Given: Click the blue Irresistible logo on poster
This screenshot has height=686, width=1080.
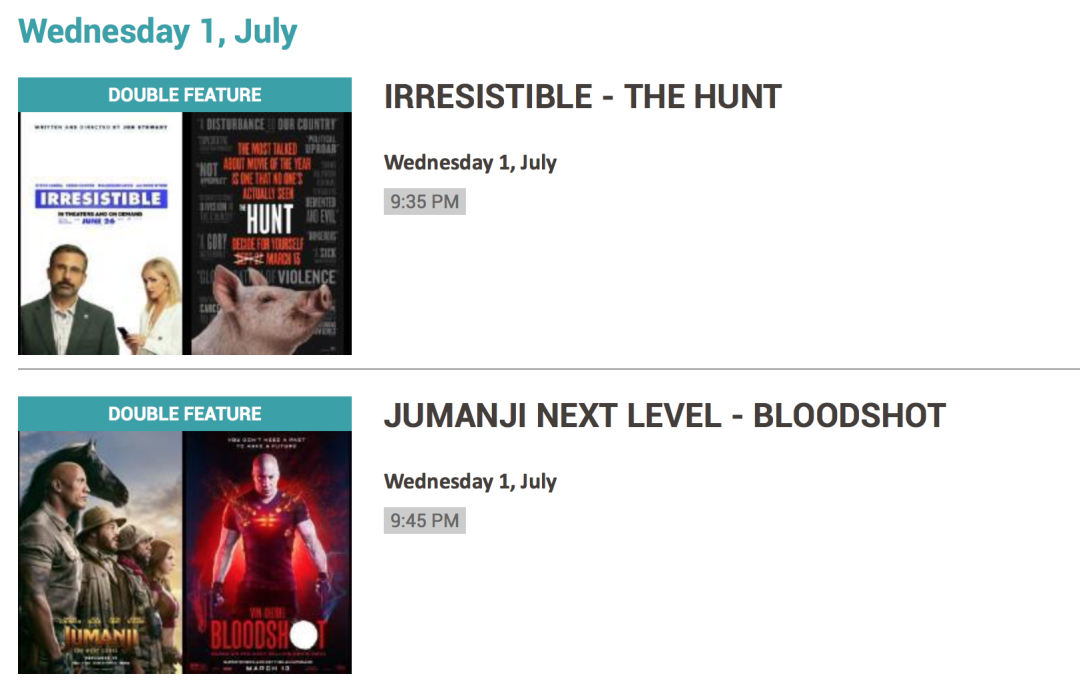Looking at the screenshot, I should 99,198.
